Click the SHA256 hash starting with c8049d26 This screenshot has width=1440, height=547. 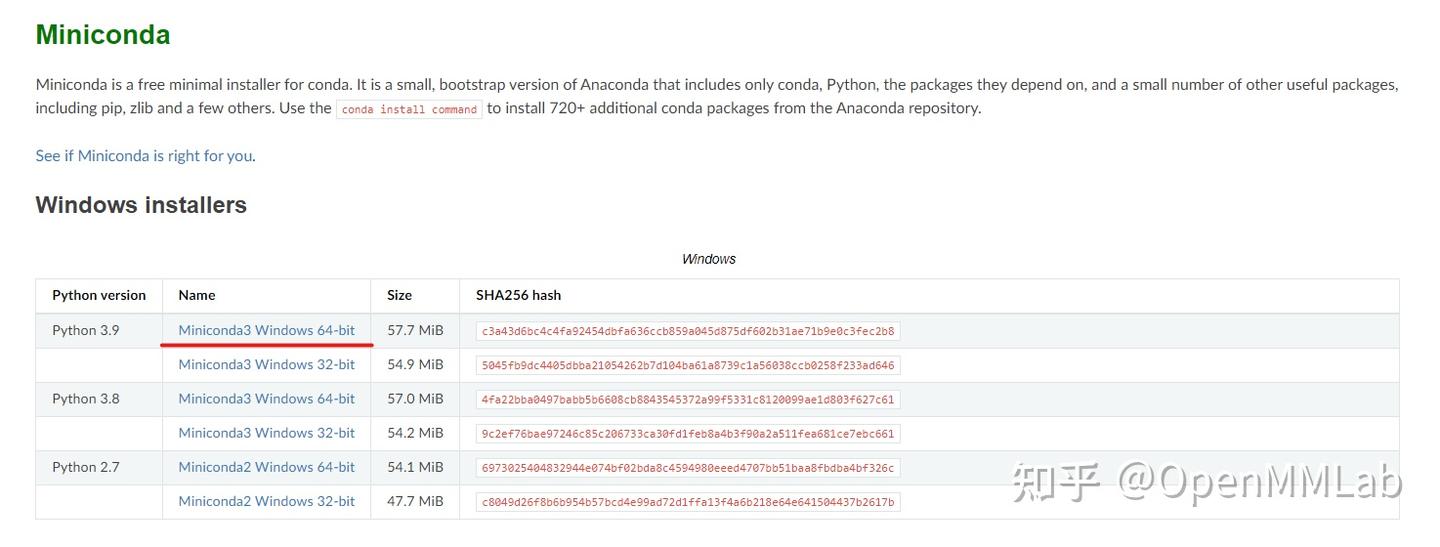(x=688, y=502)
